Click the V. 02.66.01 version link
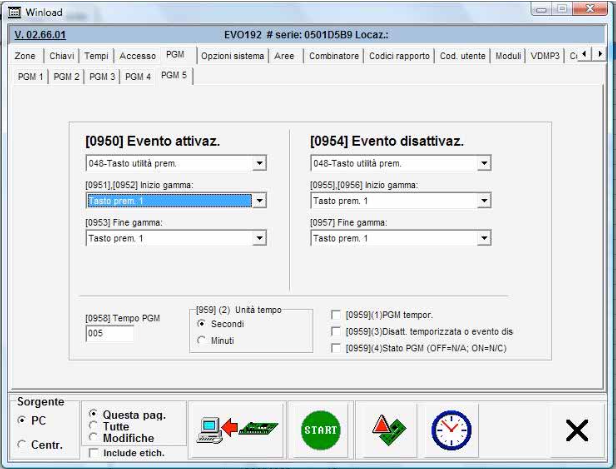The image size is (616, 469). (x=40, y=35)
